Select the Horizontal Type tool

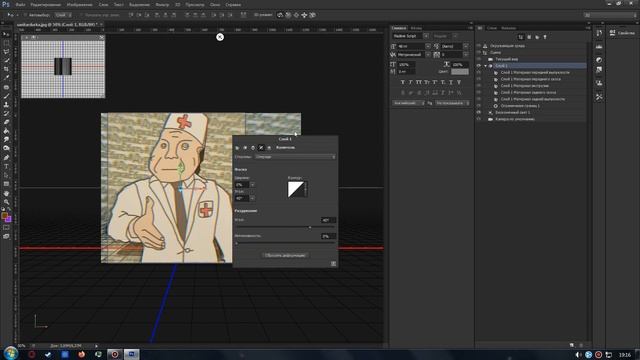6,167
